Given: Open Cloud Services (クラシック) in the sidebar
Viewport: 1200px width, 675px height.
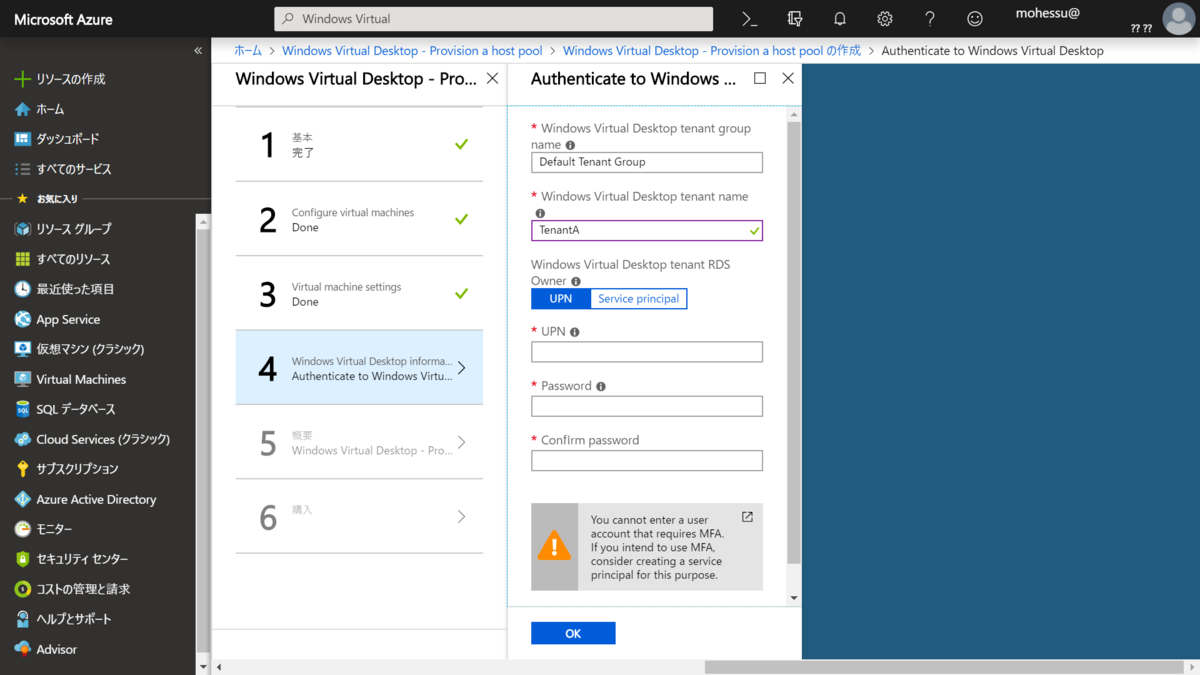Looking at the screenshot, I should 93,439.
